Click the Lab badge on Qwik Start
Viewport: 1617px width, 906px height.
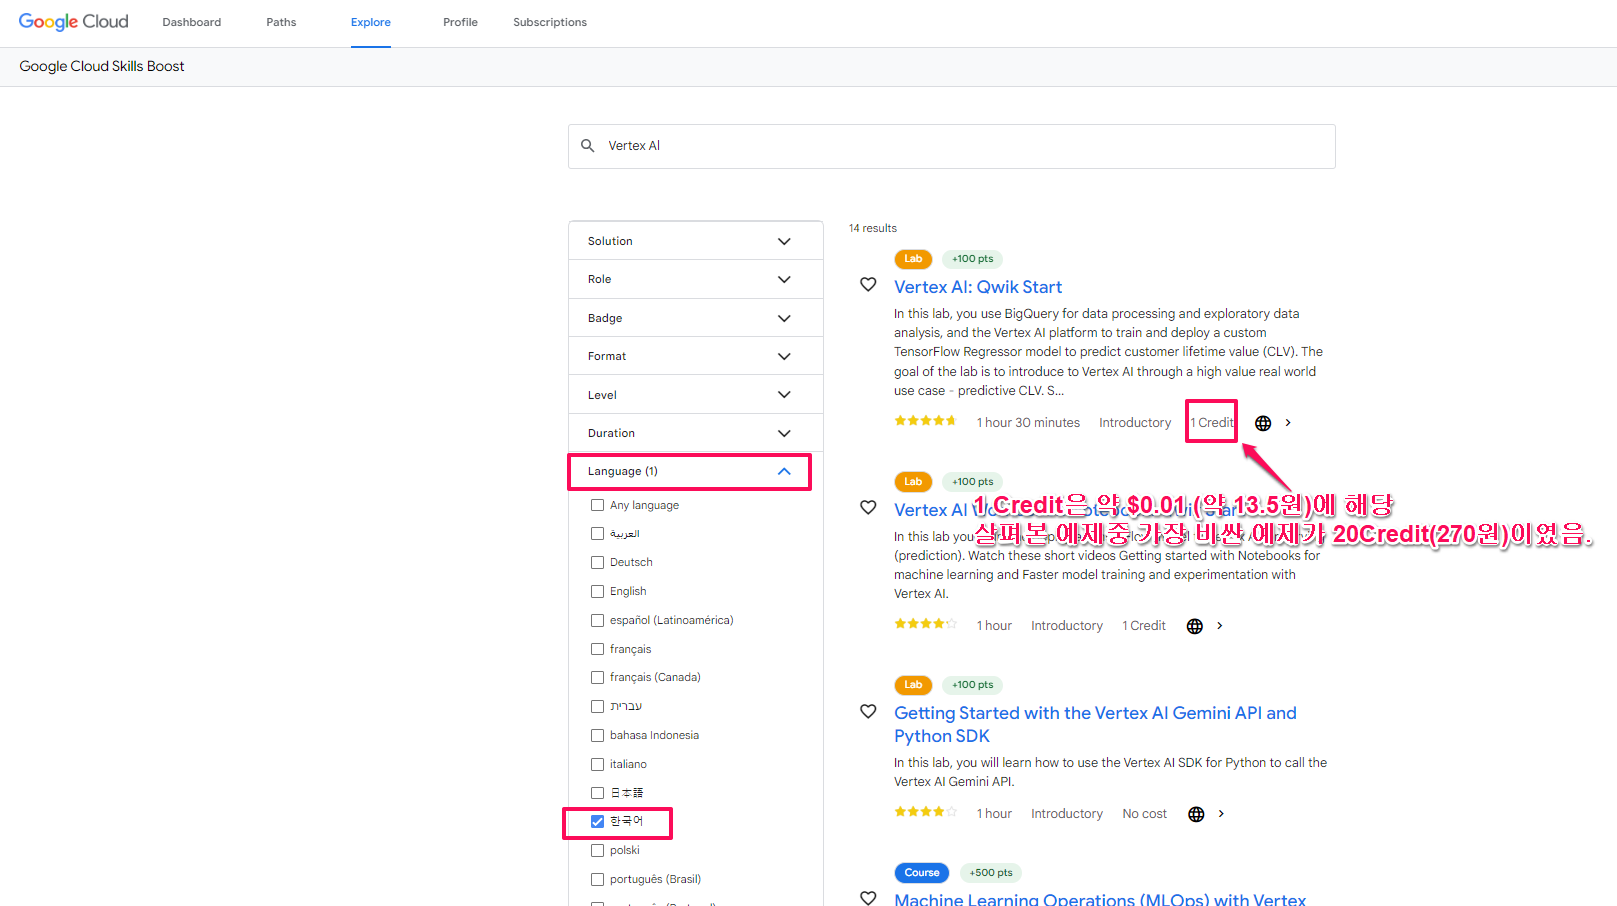pyautogui.click(x=913, y=259)
